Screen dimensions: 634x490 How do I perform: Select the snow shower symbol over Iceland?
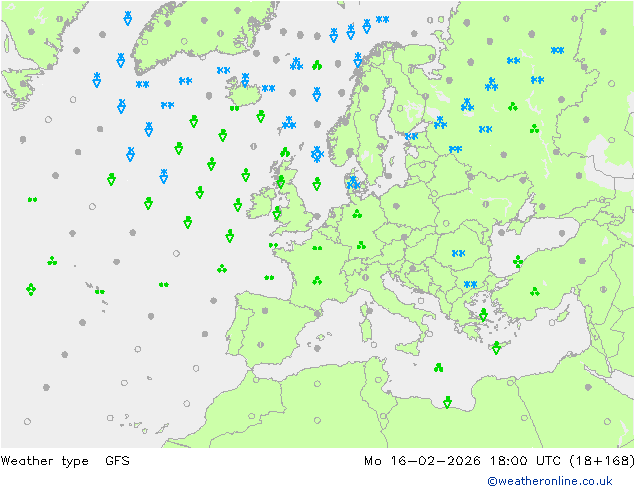point(245,80)
